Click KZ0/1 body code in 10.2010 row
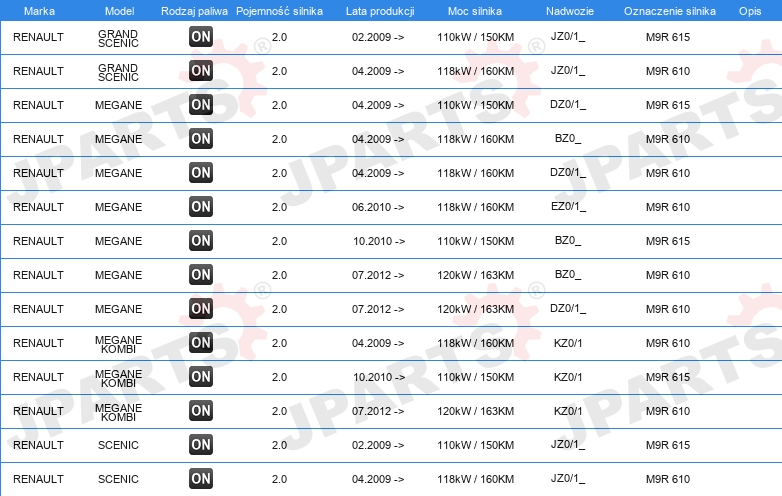Screen dimensions: 782x496 pos(568,377)
